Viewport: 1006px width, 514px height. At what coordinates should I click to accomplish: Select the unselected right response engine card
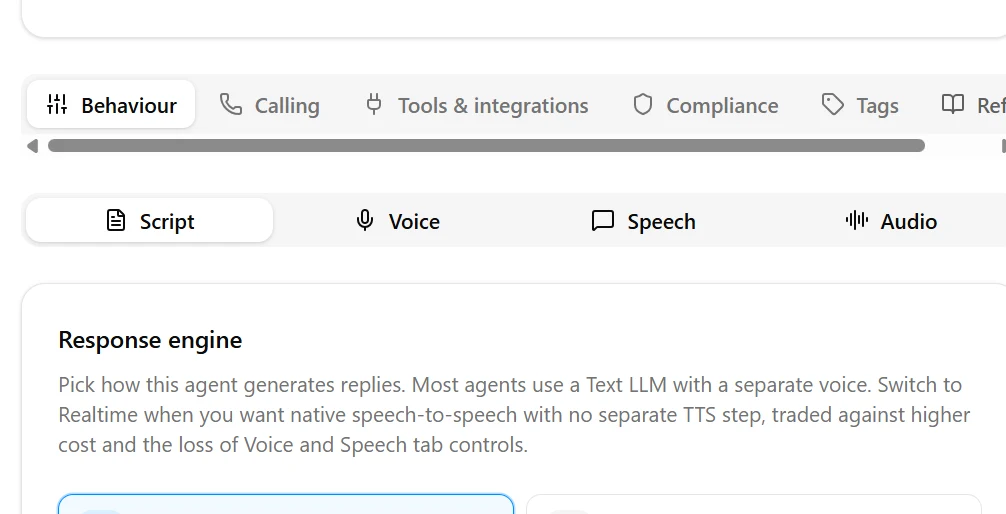click(754, 504)
